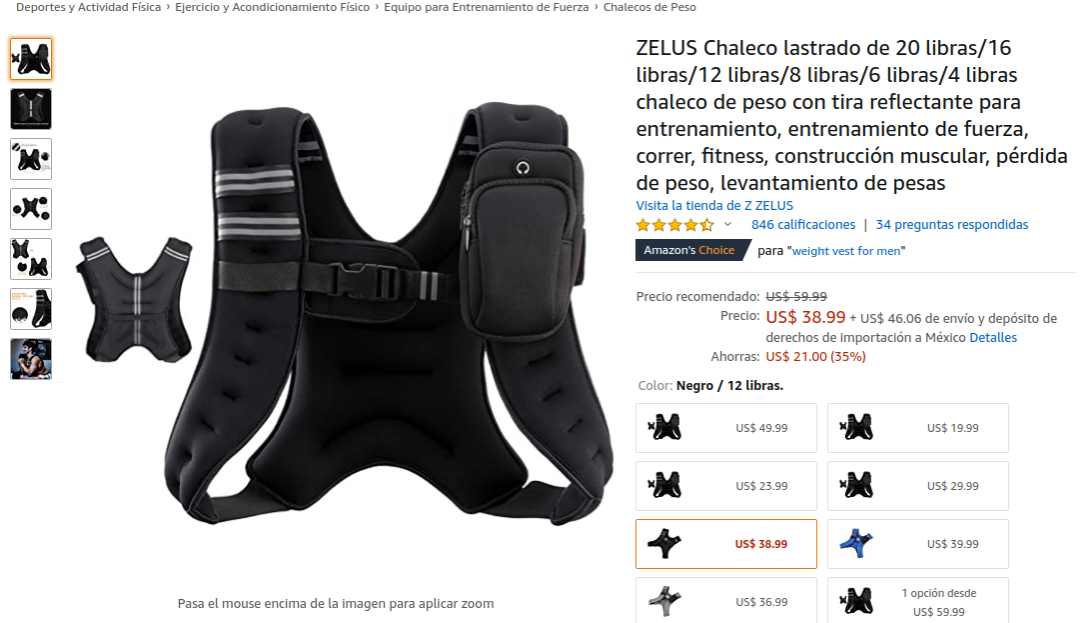Select the blue vest US$ 39.99 swatch
The image size is (1089, 623).
pos(917,544)
